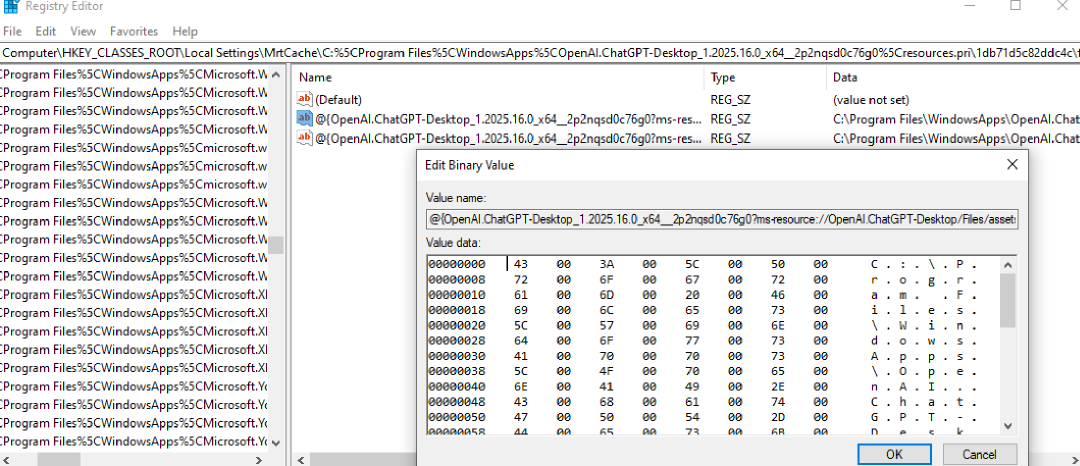This screenshot has width=1080, height=466.
Task: Click hex byte 6E at offset 00000040
Action: 521,386
